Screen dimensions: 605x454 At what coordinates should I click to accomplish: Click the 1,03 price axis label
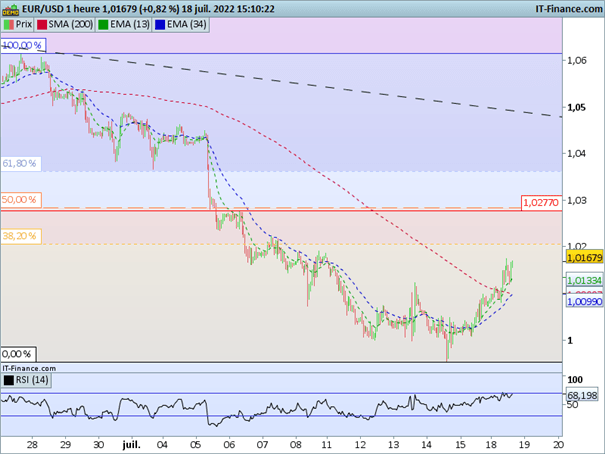point(576,201)
